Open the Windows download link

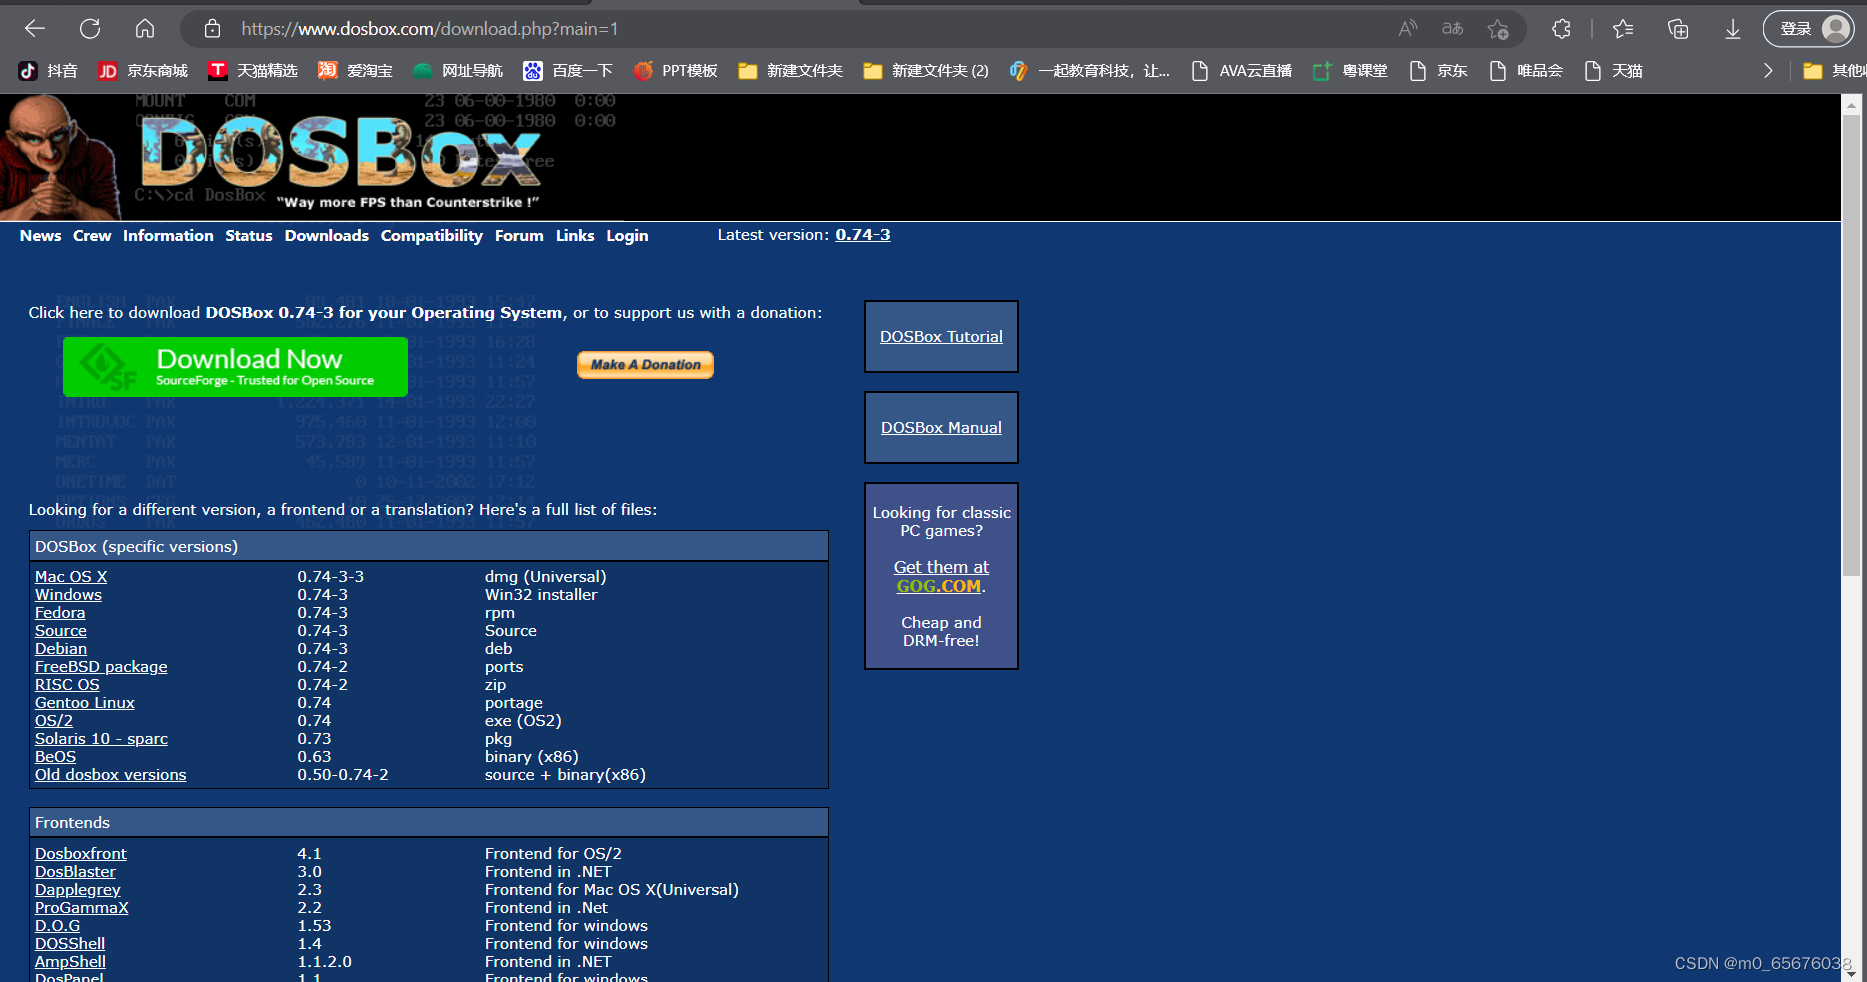tap(68, 595)
